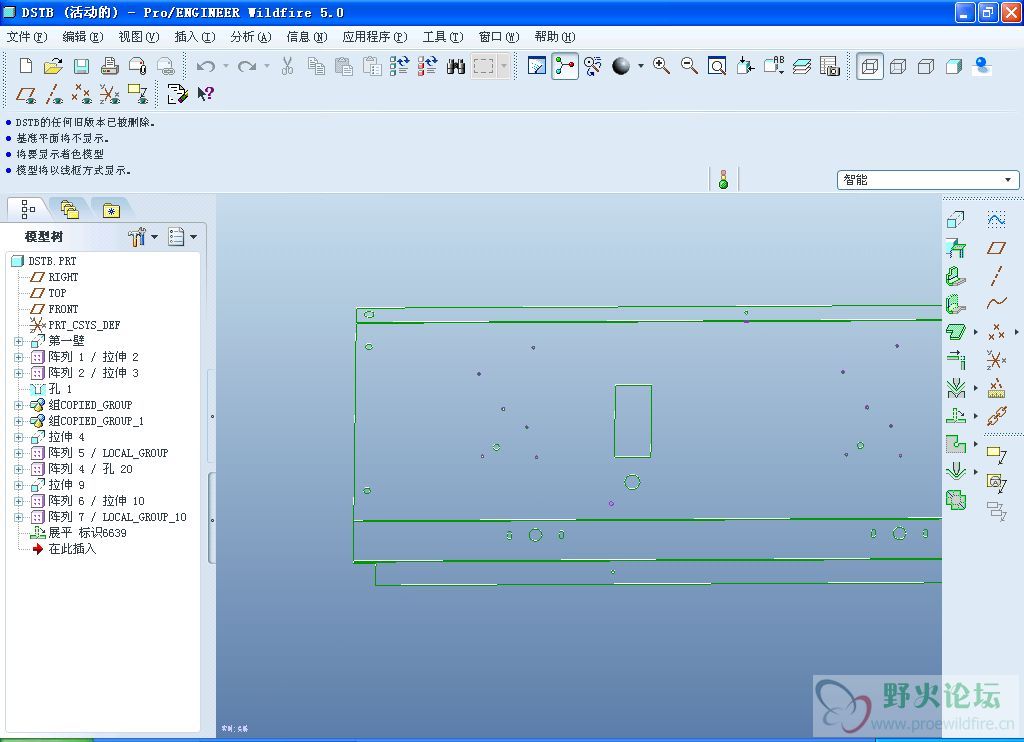Click the shaded sphere appearance icon
Image resolution: width=1024 pixels, height=742 pixels.
pos(621,66)
